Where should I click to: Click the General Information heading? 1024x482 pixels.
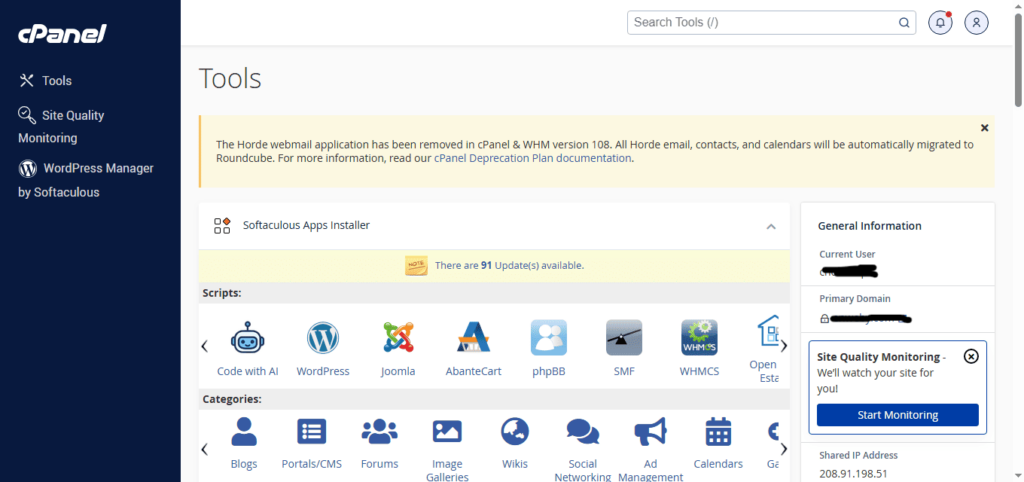pos(869,226)
